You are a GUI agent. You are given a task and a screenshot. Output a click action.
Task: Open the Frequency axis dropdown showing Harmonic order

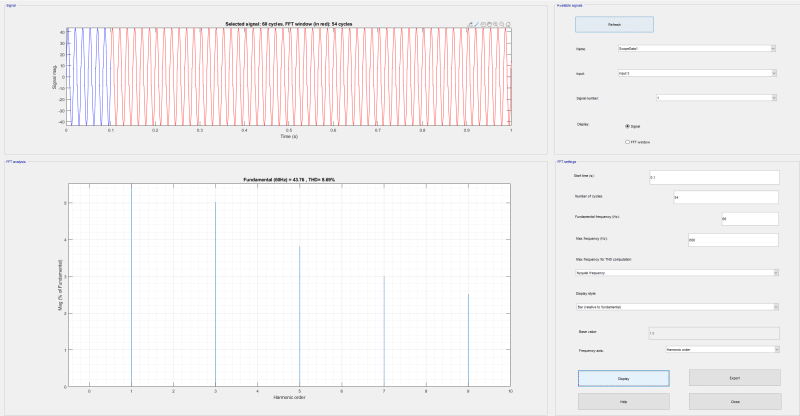(722, 350)
